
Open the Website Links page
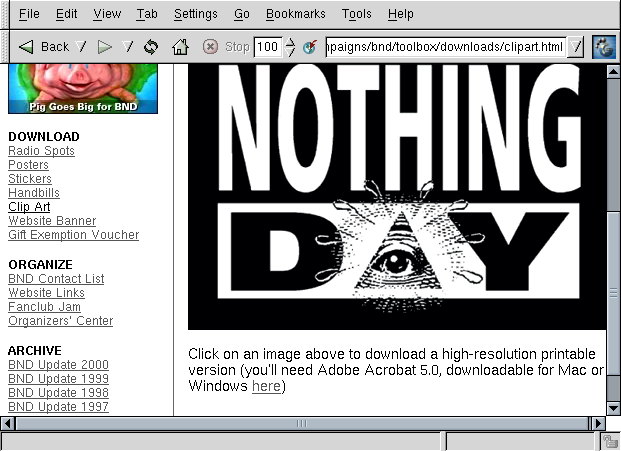pyautogui.click(x=46, y=293)
